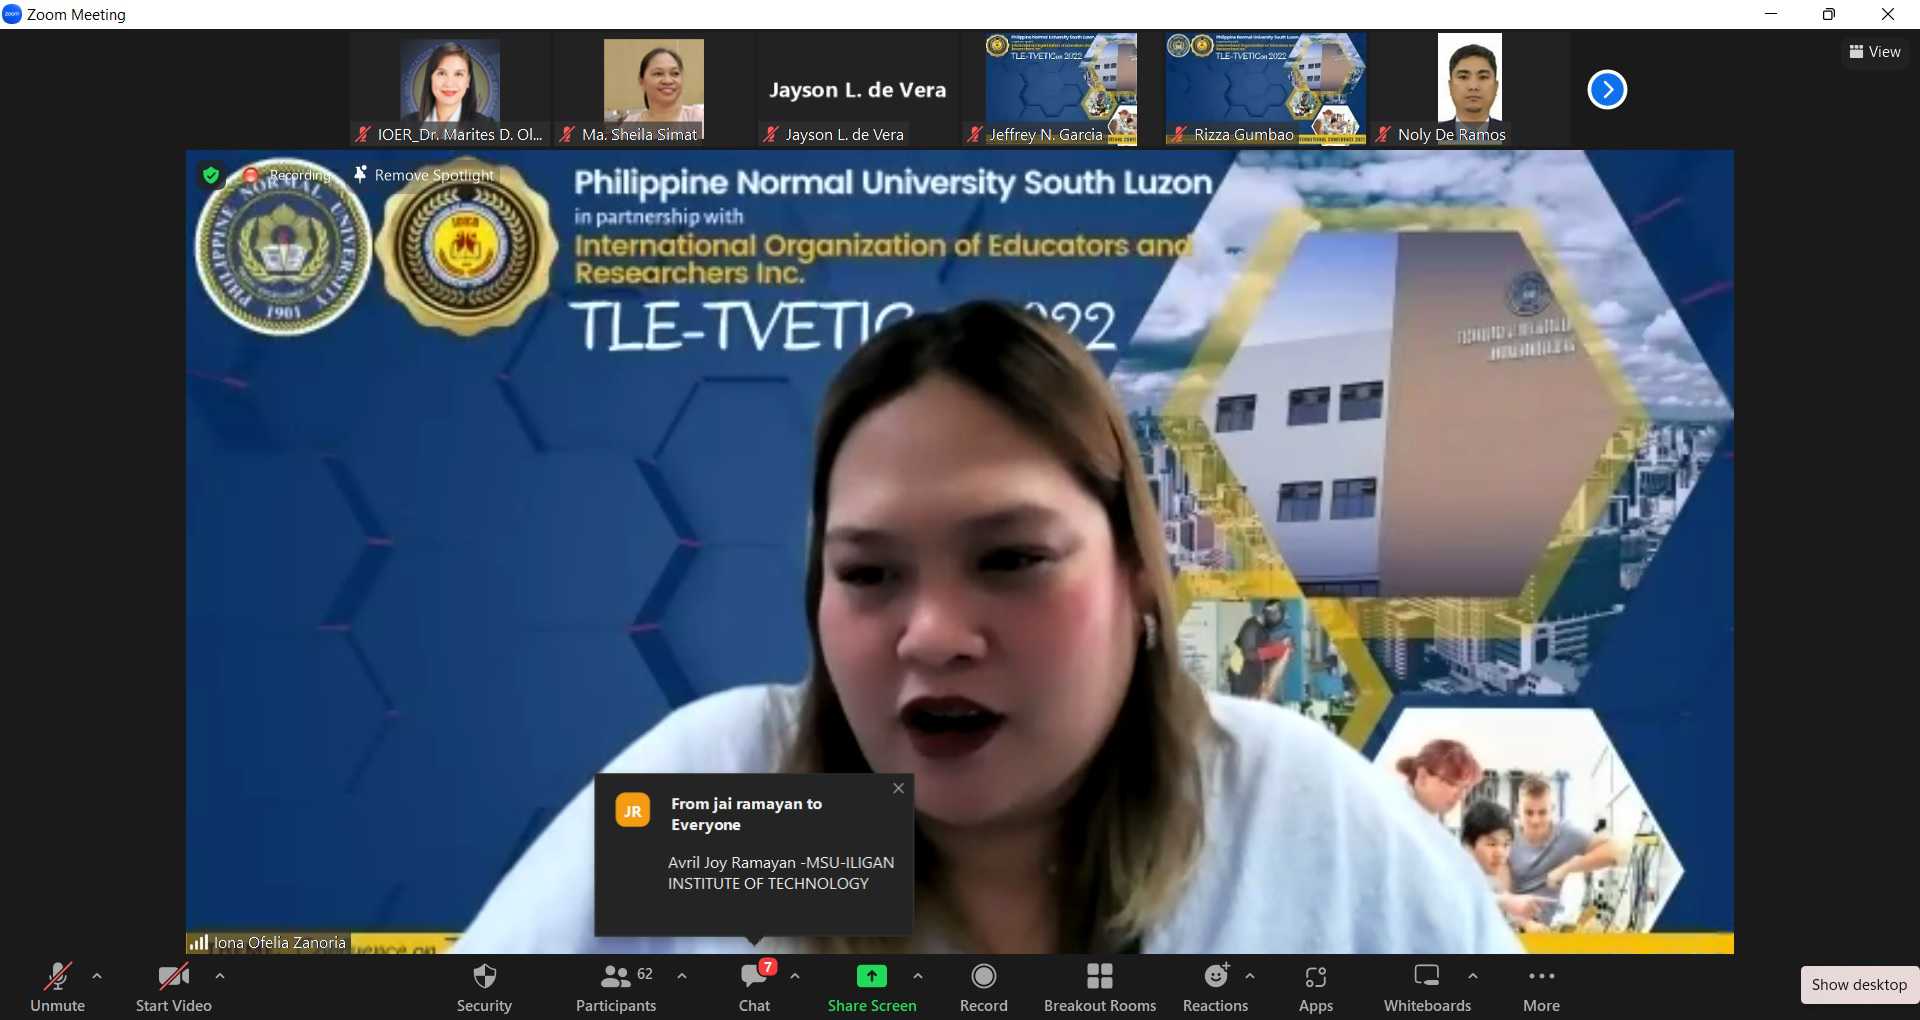The height and width of the screenshot is (1020, 1920).
Task: Open the Participants panel
Action: click(x=615, y=985)
